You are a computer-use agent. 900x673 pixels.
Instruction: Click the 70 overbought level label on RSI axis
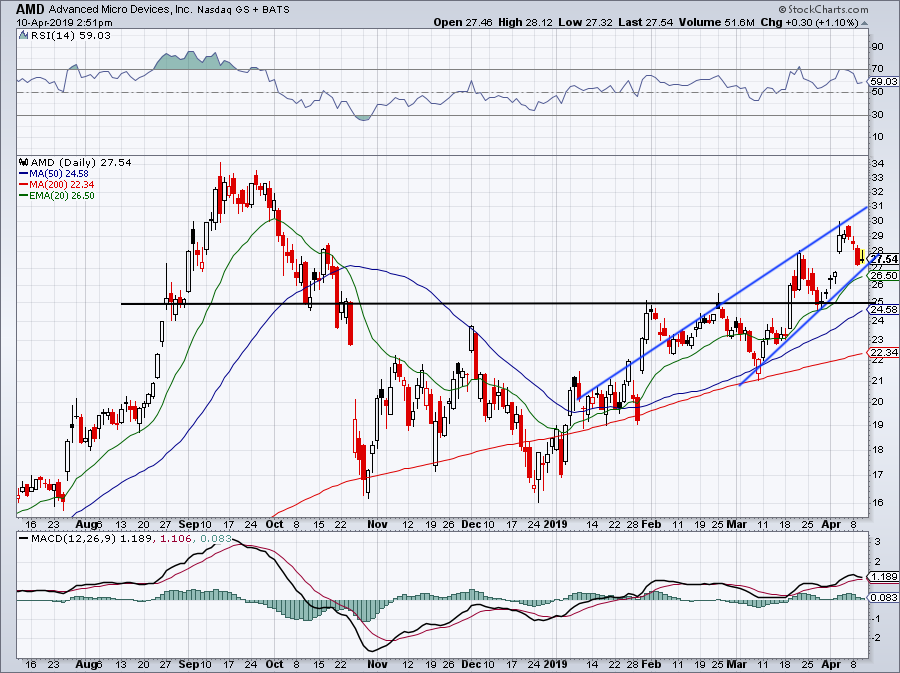point(878,68)
